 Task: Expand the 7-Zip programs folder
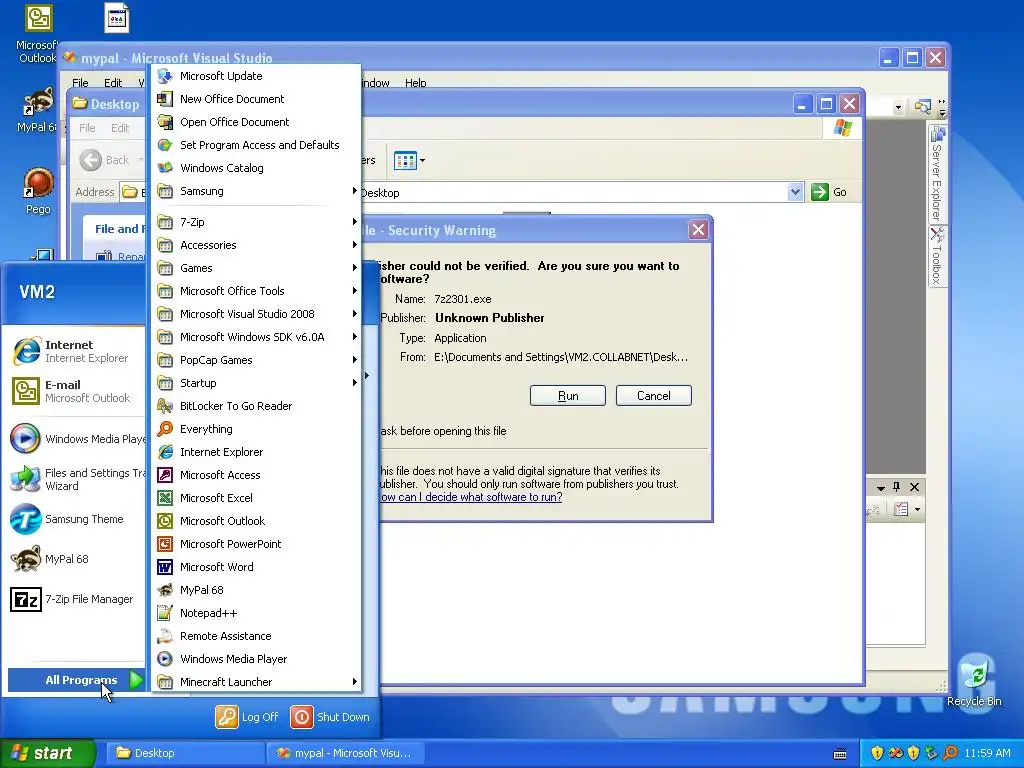pos(256,222)
